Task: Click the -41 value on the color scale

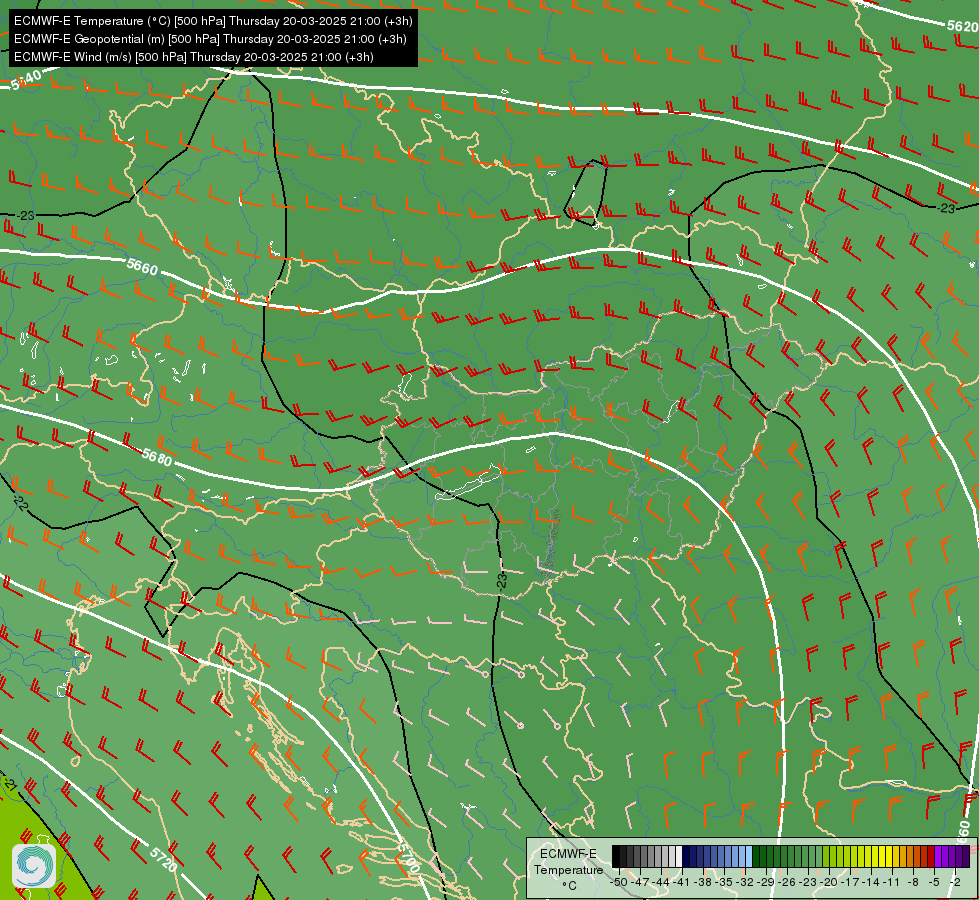Action: 681,882
